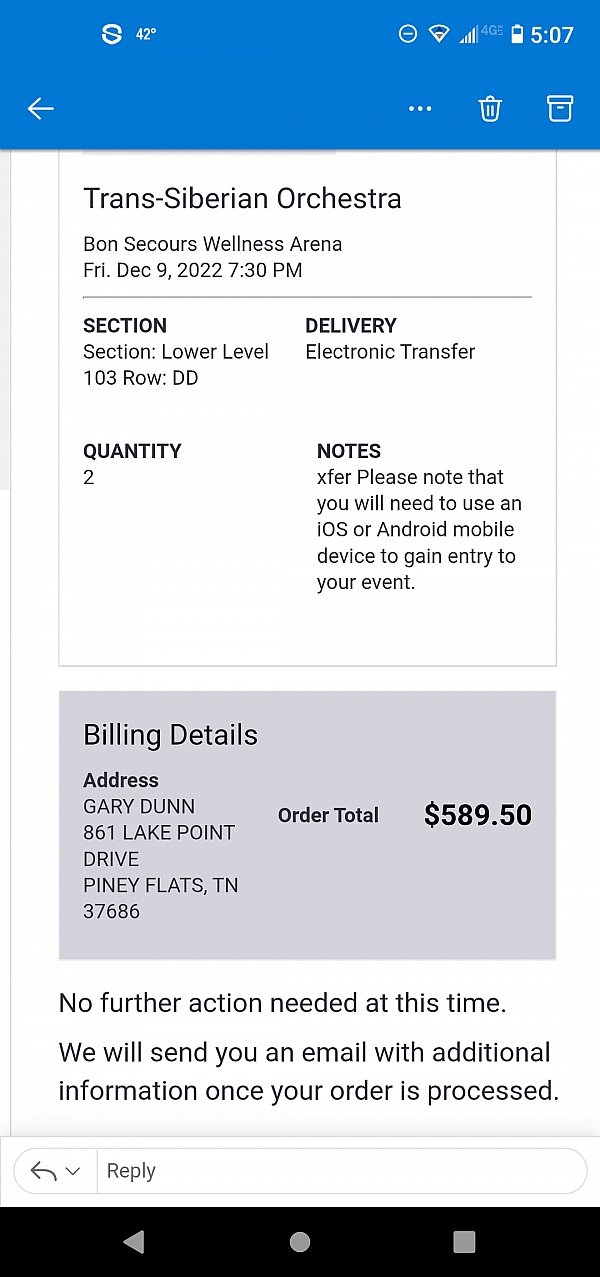Tap the Wi-Fi status icon
Image resolution: width=600 pixels, height=1277 pixels.
pos(439,35)
